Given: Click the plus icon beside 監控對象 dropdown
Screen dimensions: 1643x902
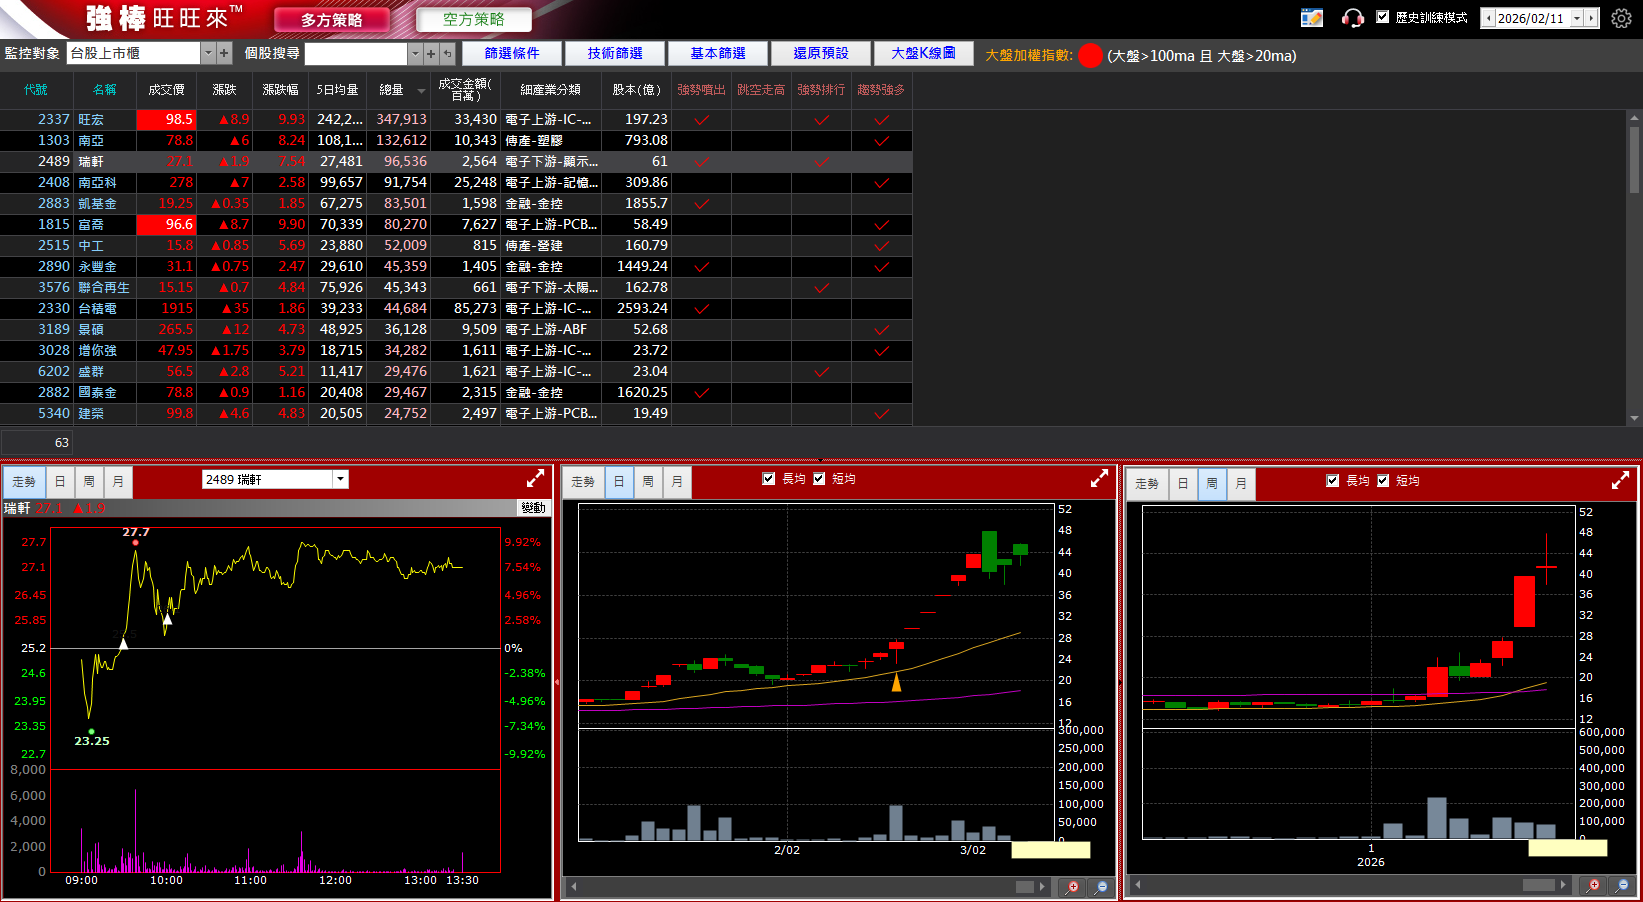Looking at the screenshot, I should (224, 53).
